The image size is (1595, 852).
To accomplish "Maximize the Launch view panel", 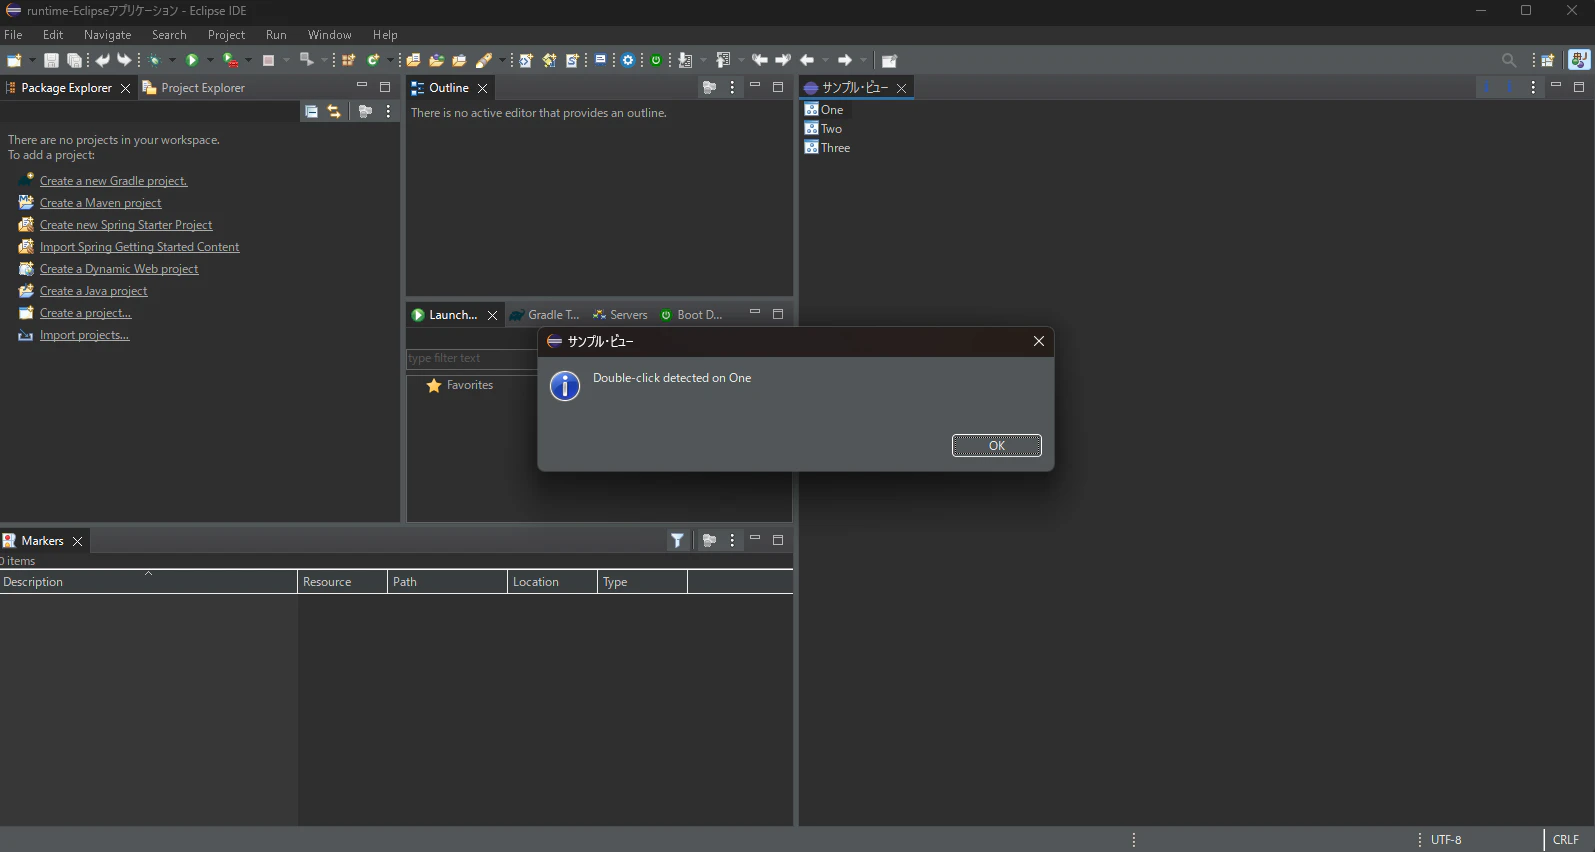I will pyautogui.click(x=778, y=314).
